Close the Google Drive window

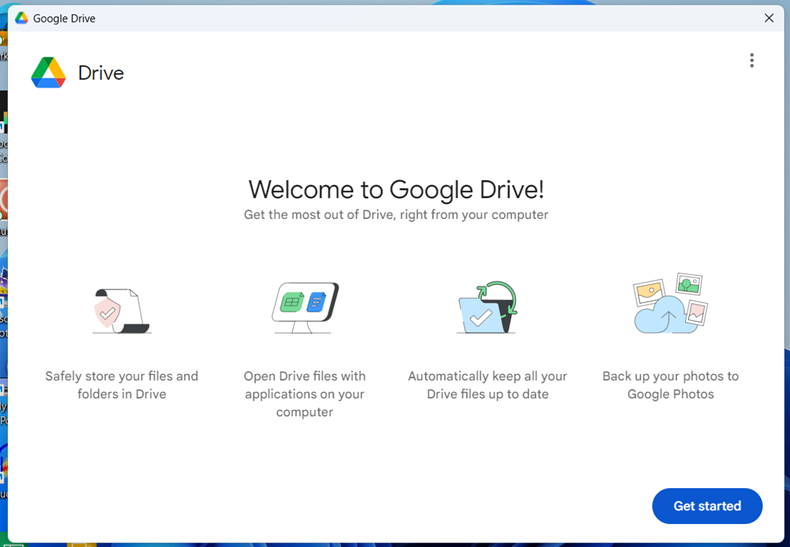click(769, 18)
